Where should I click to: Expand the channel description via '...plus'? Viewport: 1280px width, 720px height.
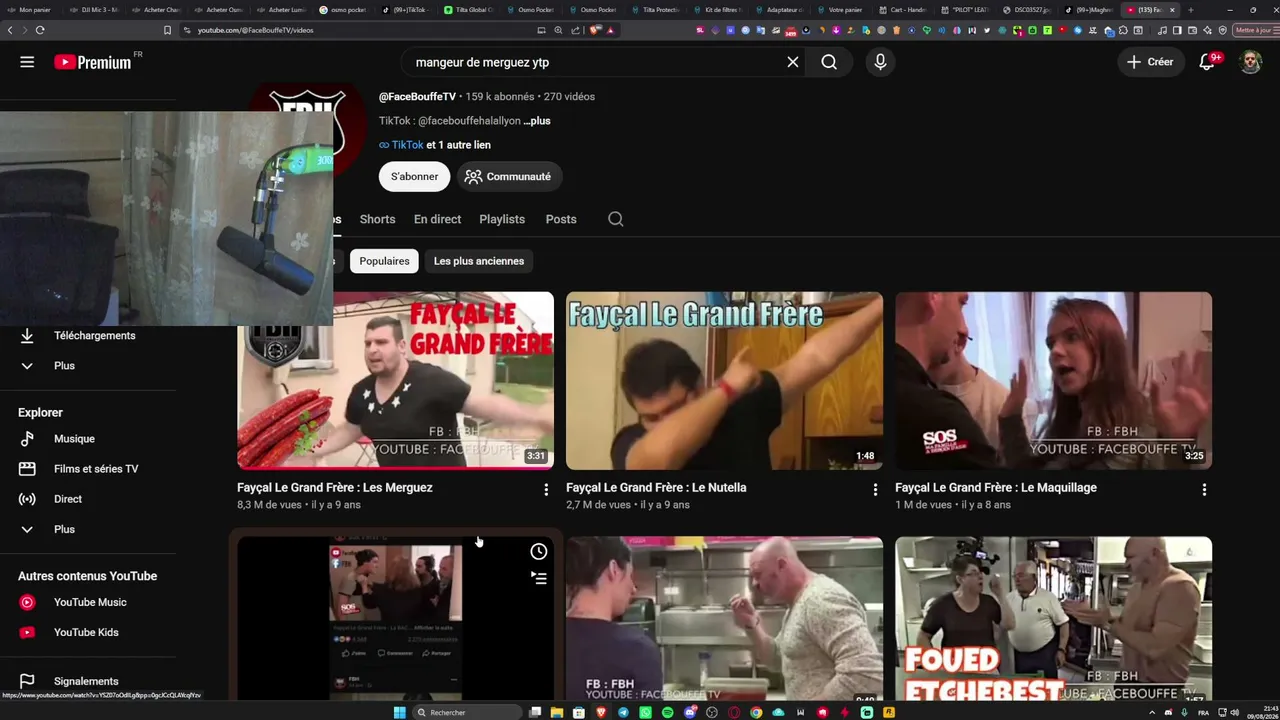pyautogui.click(x=537, y=121)
